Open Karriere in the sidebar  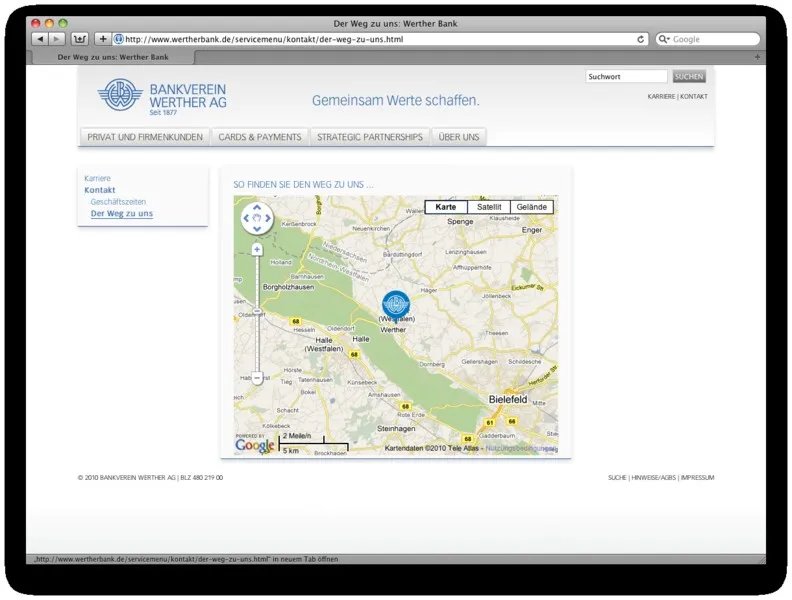point(97,178)
